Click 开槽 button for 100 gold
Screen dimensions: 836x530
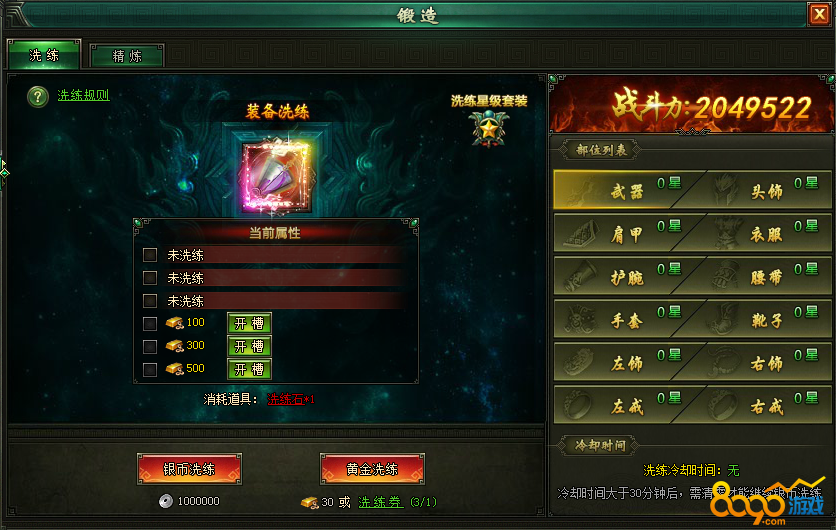250,323
